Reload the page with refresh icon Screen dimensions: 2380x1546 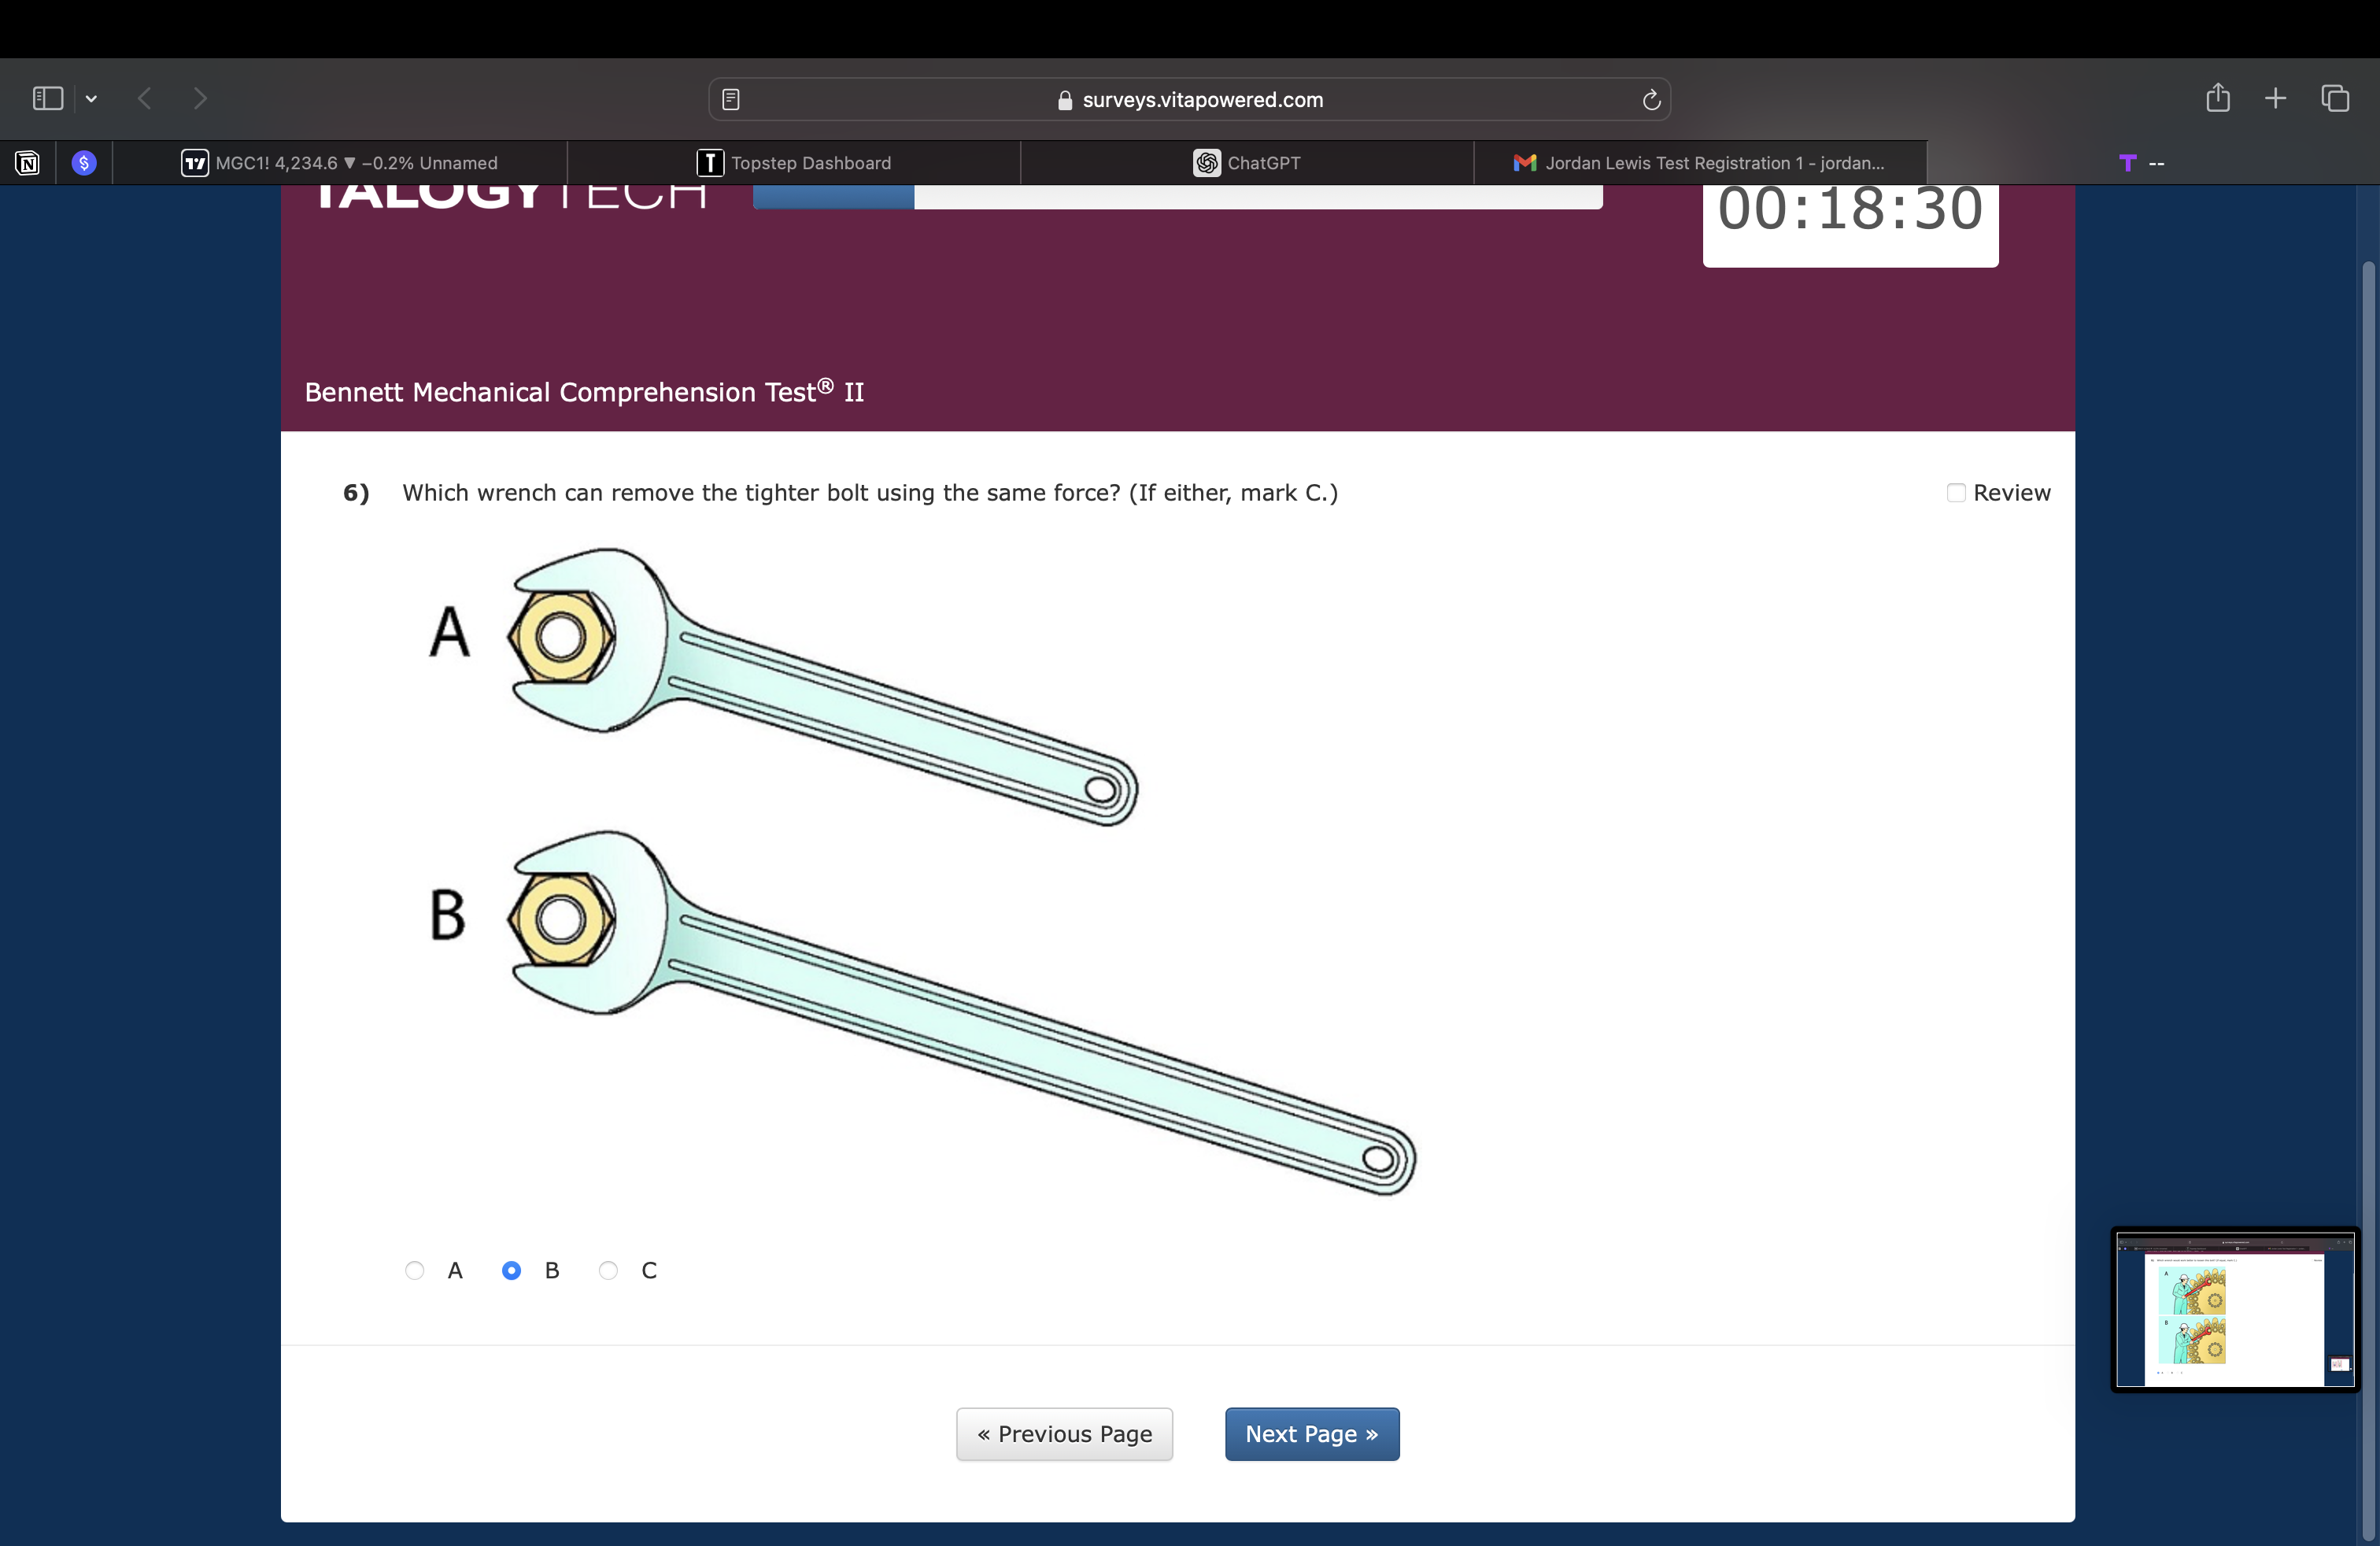click(1651, 99)
